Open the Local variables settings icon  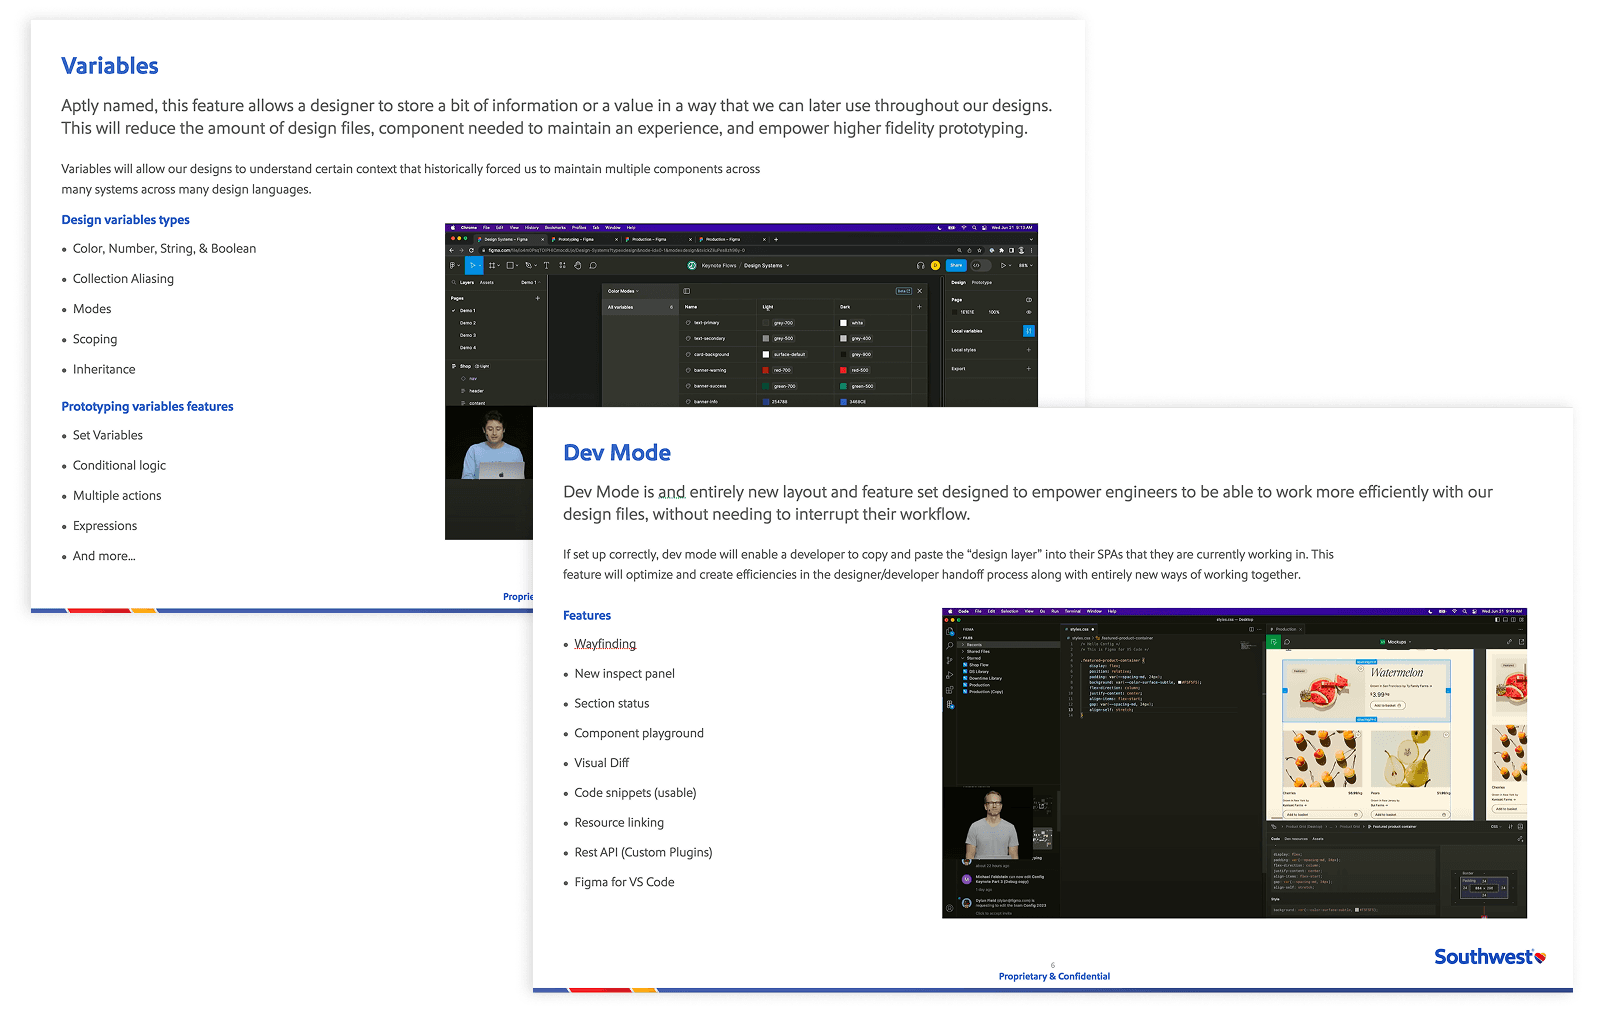point(1029,331)
